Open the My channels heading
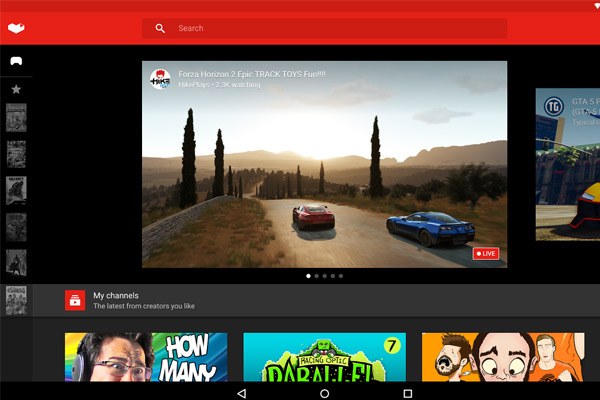 (116, 296)
